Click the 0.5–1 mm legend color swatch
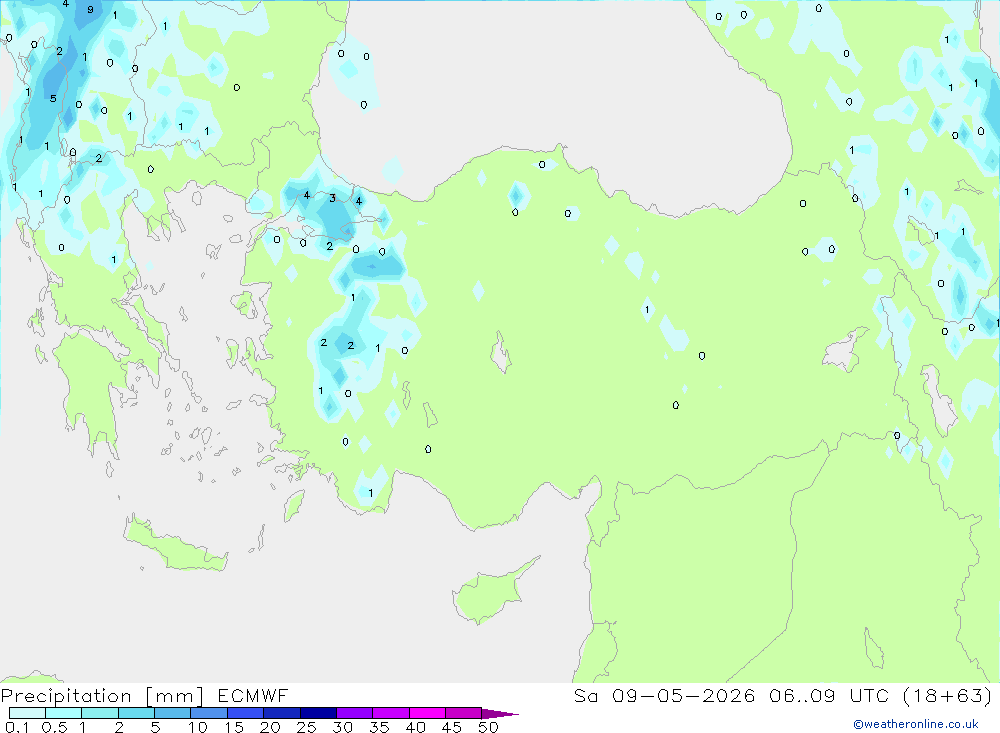1000x733 pixels. coord(64,713)
